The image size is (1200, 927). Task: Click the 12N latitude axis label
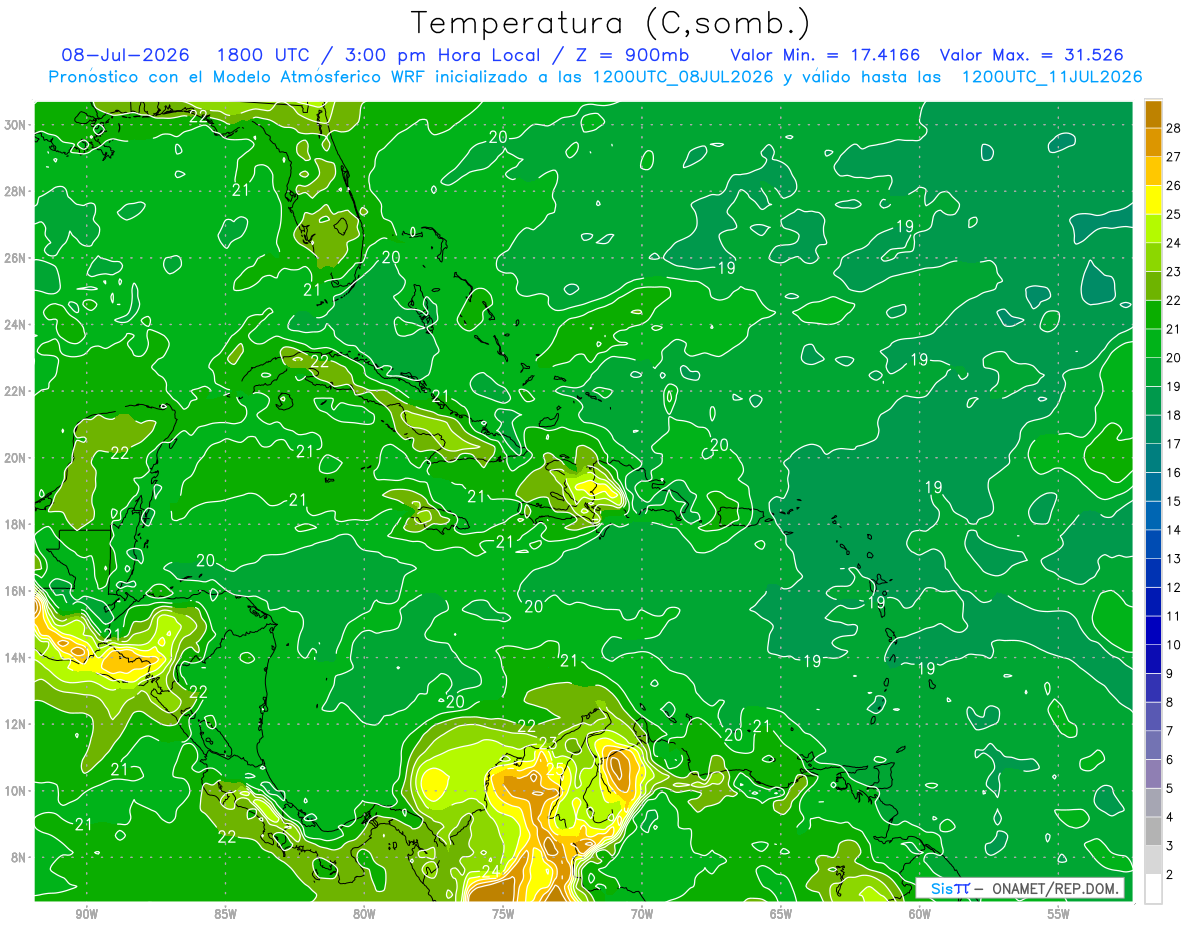[16, 724]
